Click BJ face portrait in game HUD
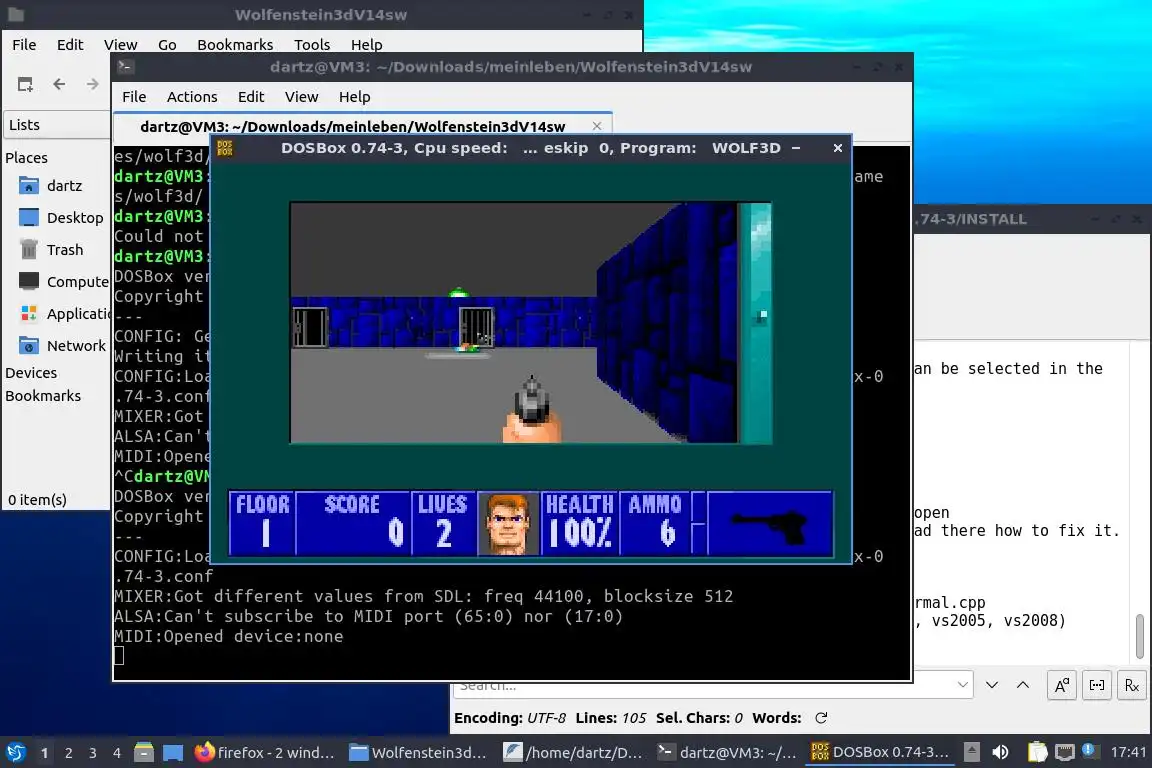 click(x=507, y=523)
